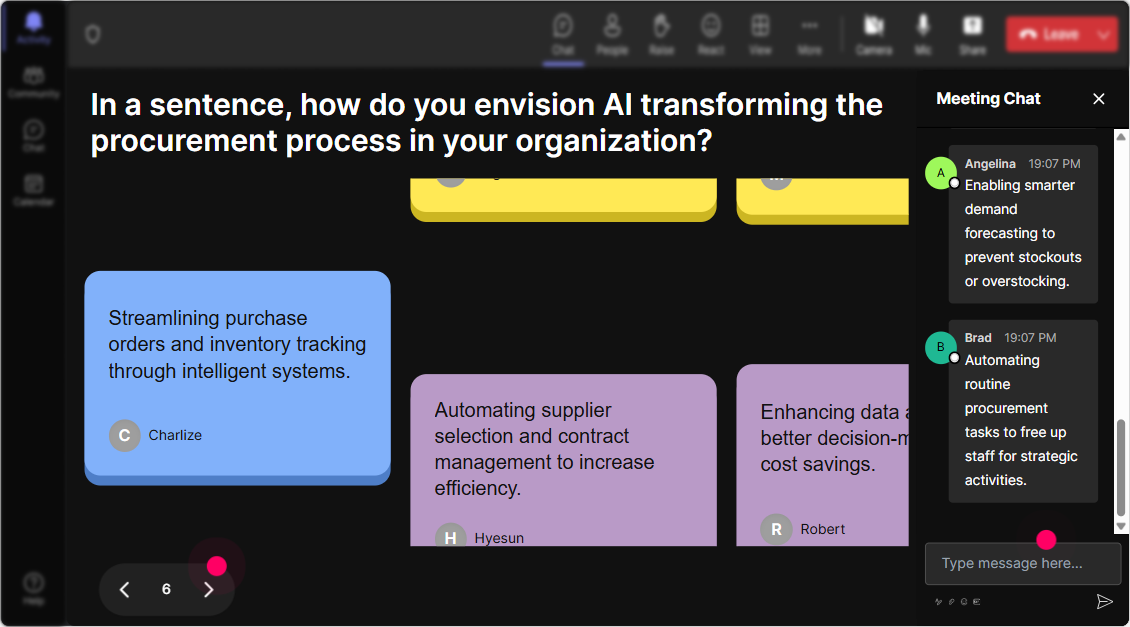Switch to the Chat tab in the meeting toolbar

[x=563, y=35]
